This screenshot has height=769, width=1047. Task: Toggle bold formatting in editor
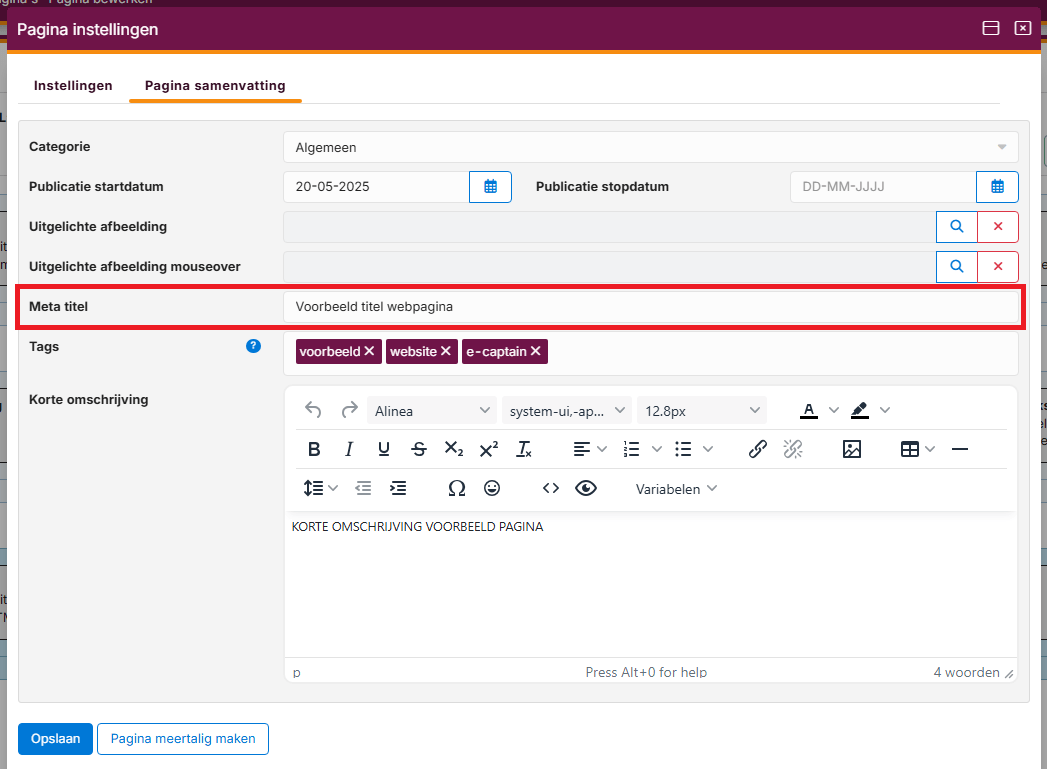[314, 449]
